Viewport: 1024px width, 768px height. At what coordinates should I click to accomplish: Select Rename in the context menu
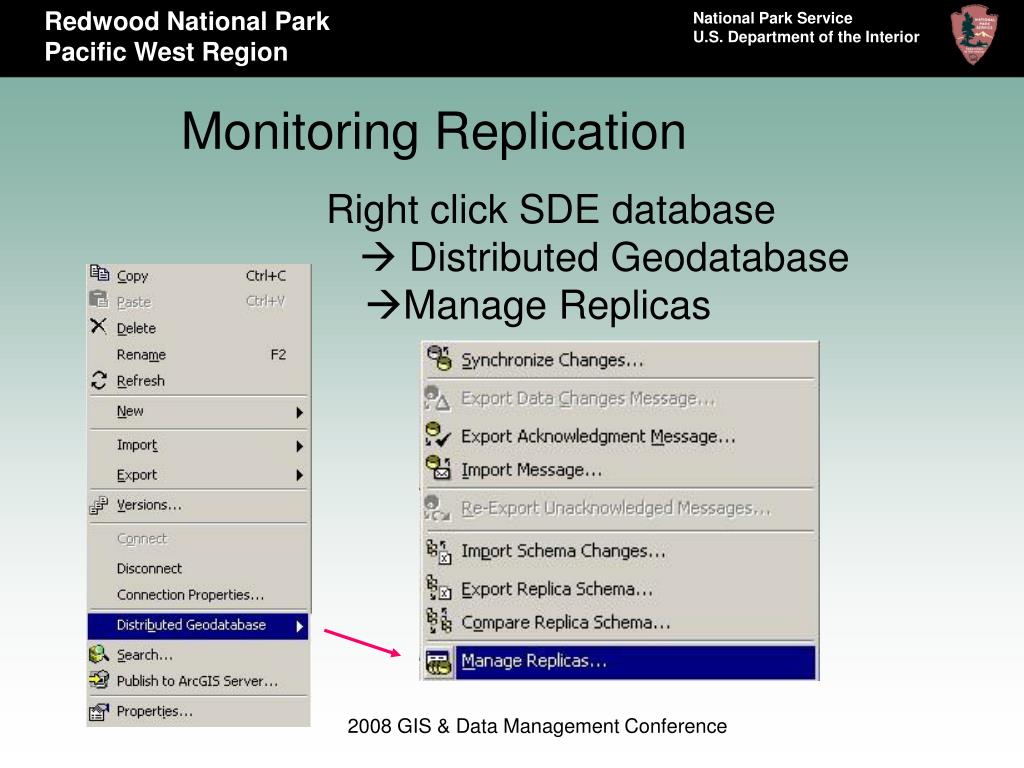[141, 355]
